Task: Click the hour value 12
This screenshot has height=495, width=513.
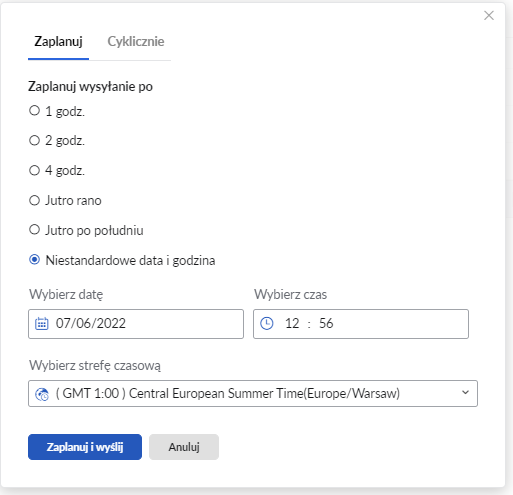Action: tap(292, 324)
